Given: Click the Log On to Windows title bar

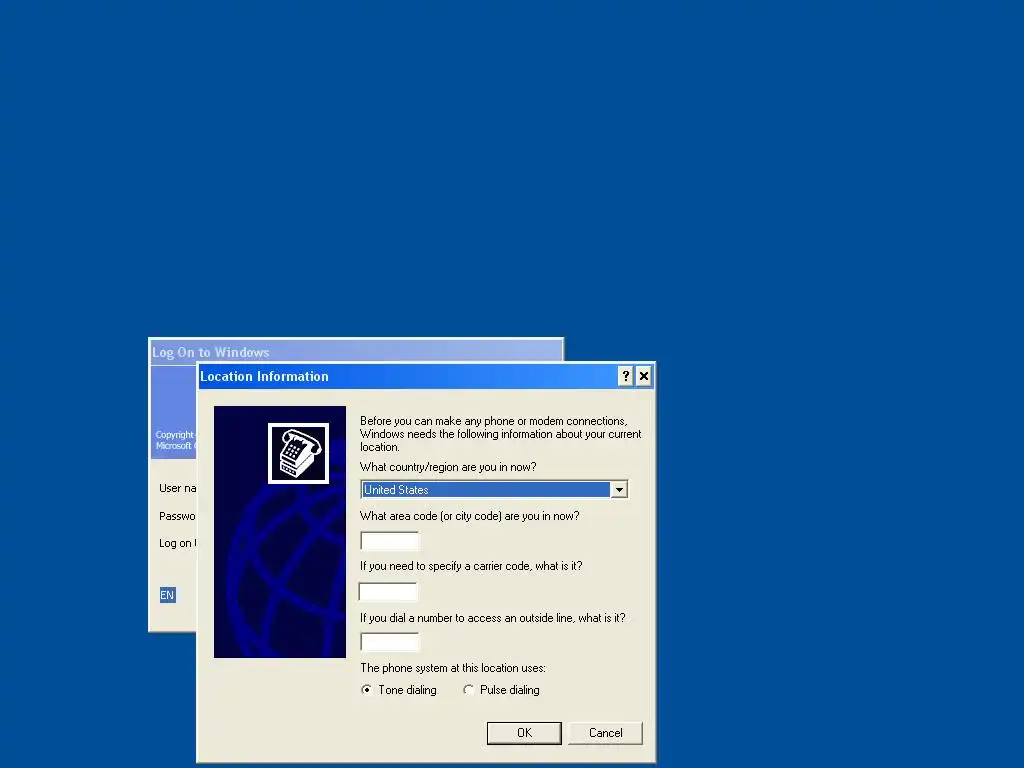Looking at the screenshot, I should pyautogui.click(x=357, y=351).
